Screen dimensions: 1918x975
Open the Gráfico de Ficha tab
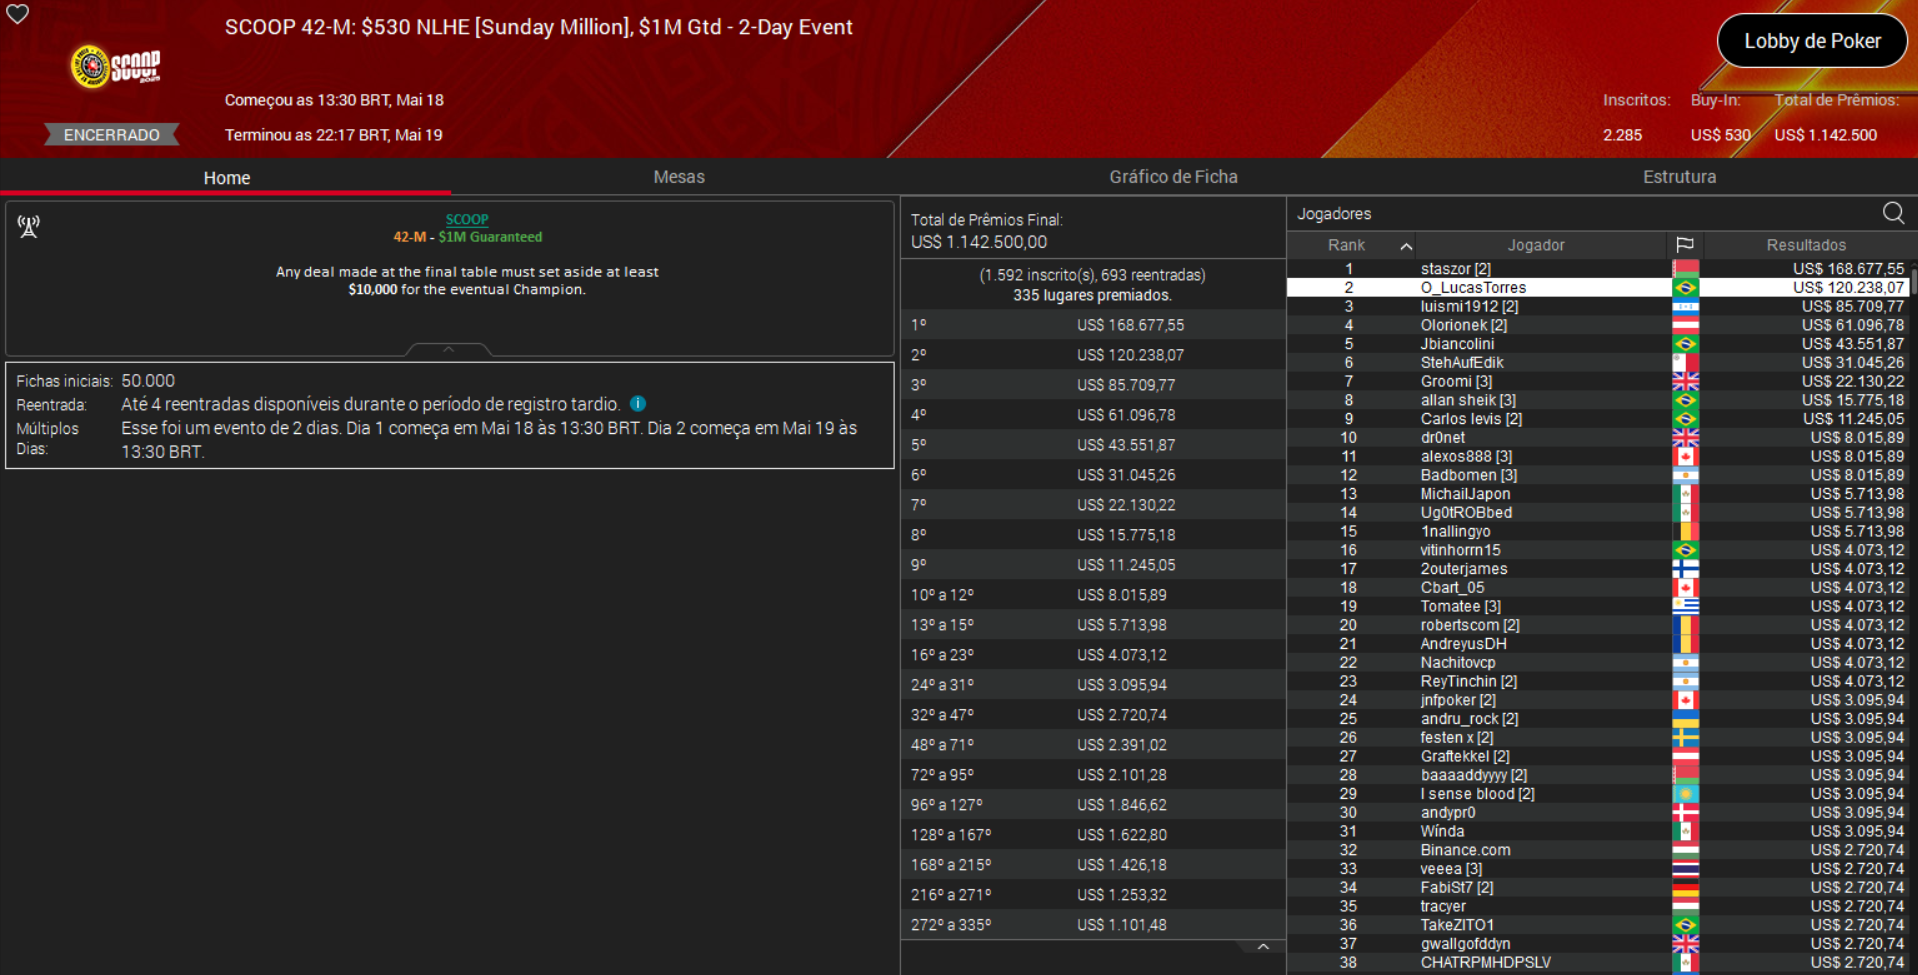(x=1173, y=177)
